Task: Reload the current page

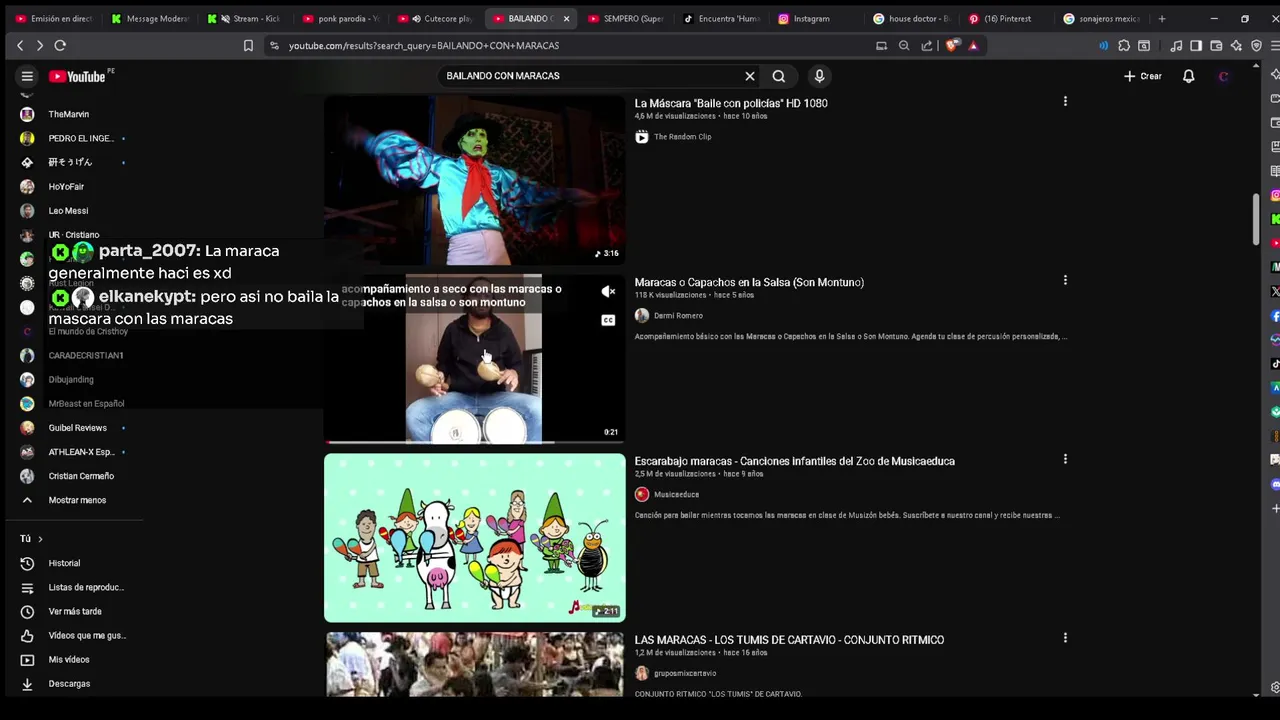Action: click(x=60, y=45)
